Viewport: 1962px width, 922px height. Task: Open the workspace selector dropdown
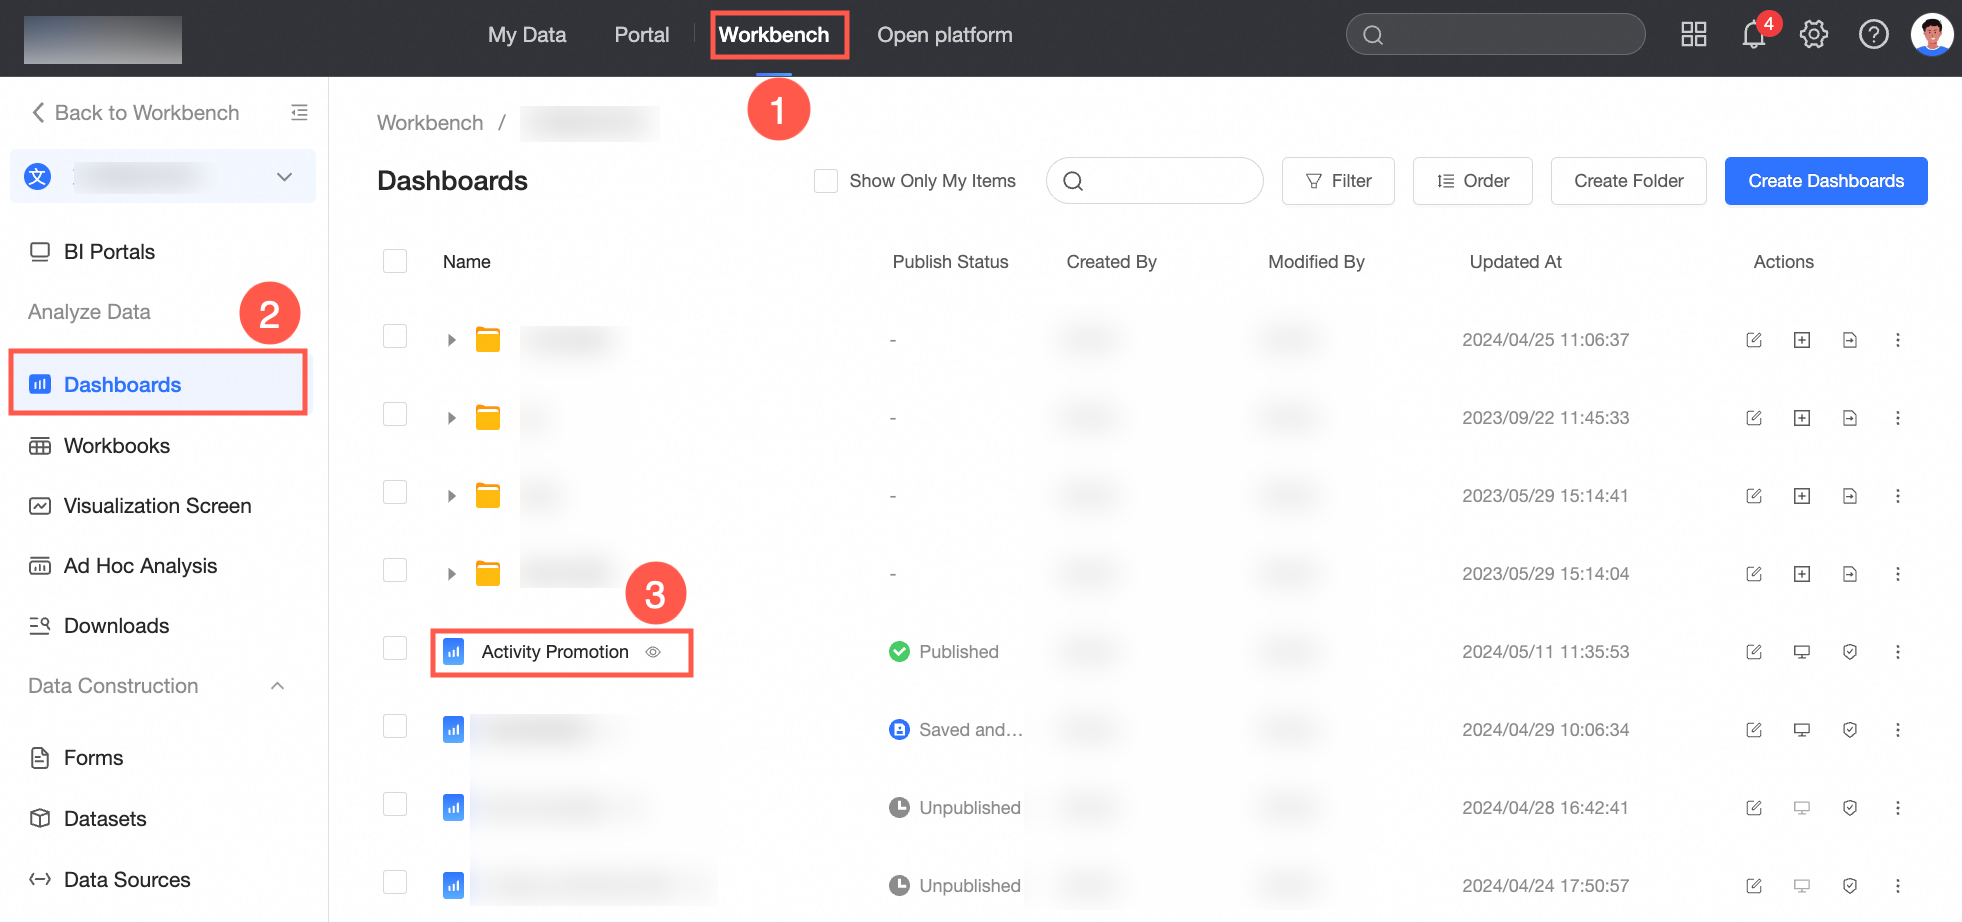click(x=163, y=177)
